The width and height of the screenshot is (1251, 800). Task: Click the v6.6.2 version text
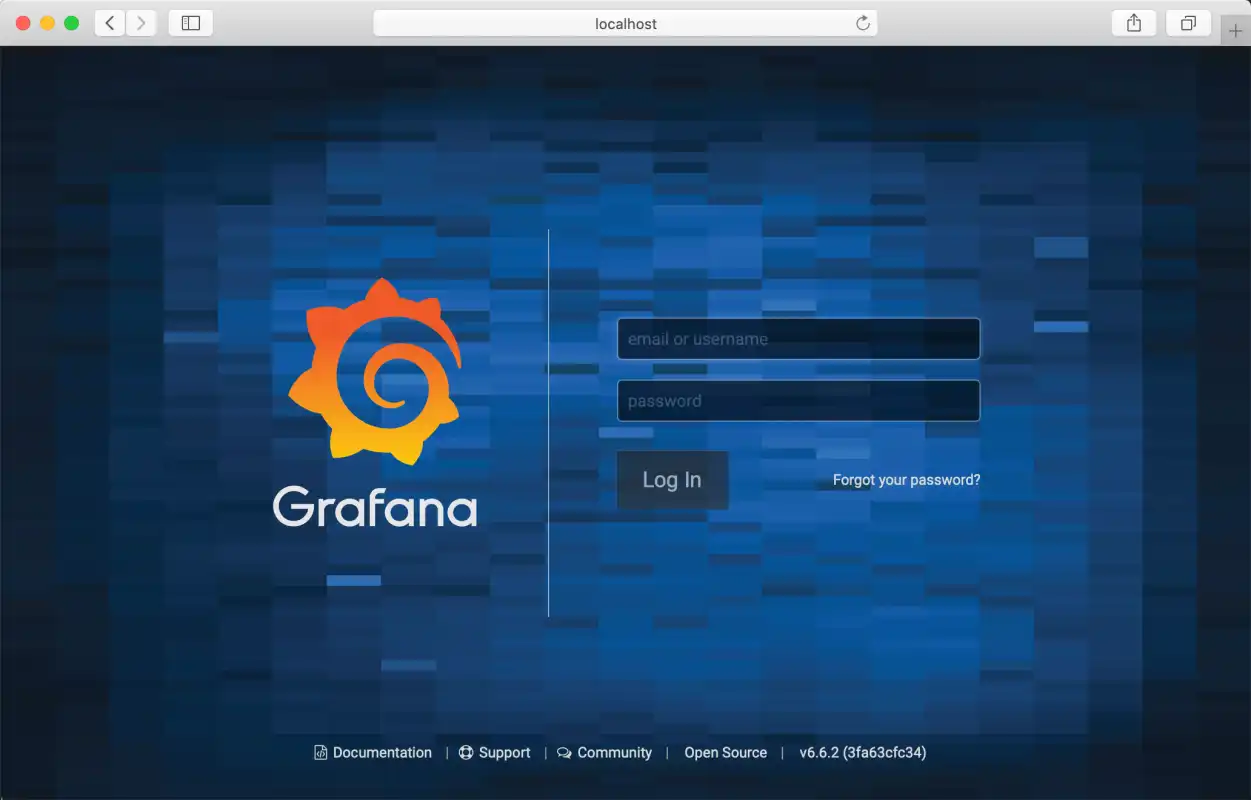[862, 753]
